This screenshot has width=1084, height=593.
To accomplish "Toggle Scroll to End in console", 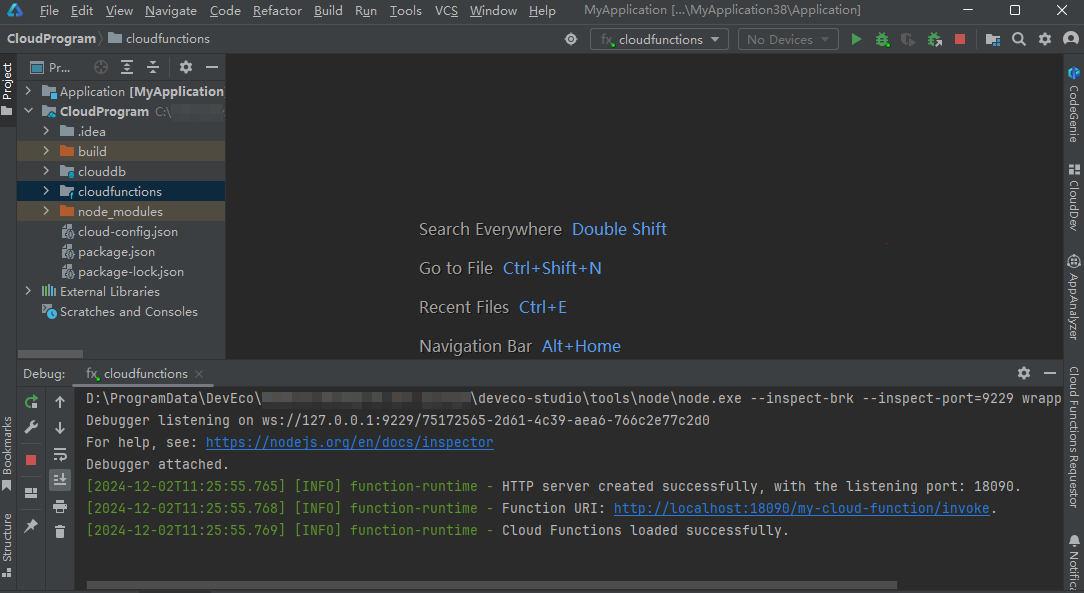I will click(60, 479).
